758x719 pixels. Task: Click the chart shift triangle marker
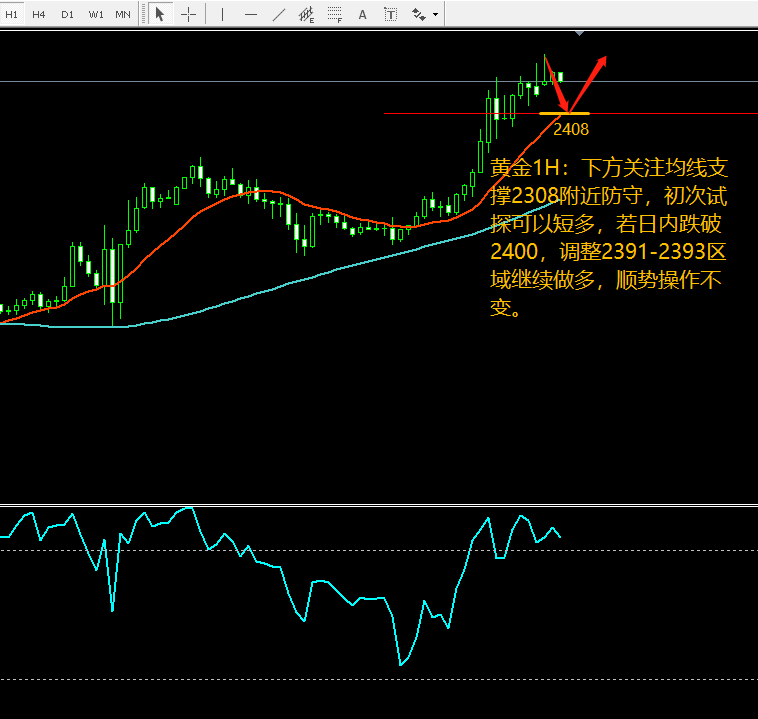580,33
